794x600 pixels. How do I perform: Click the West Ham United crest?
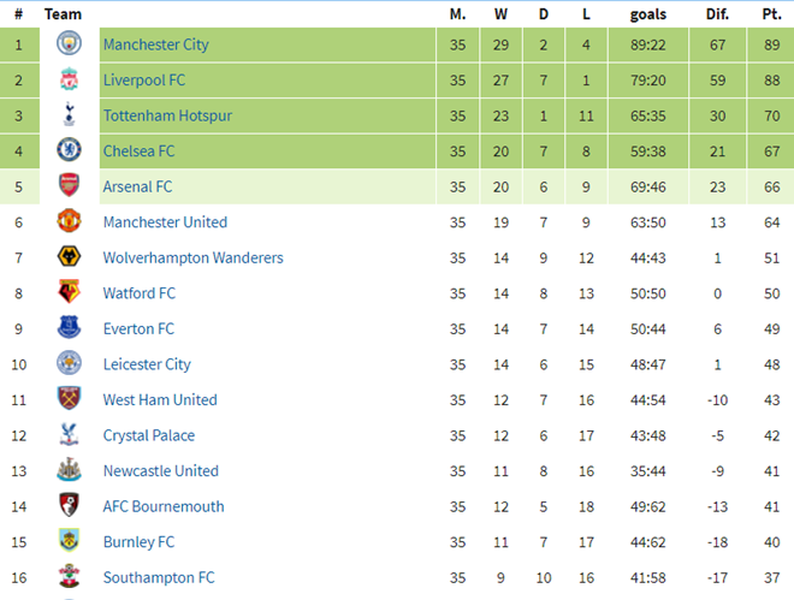tap(69, 399)
